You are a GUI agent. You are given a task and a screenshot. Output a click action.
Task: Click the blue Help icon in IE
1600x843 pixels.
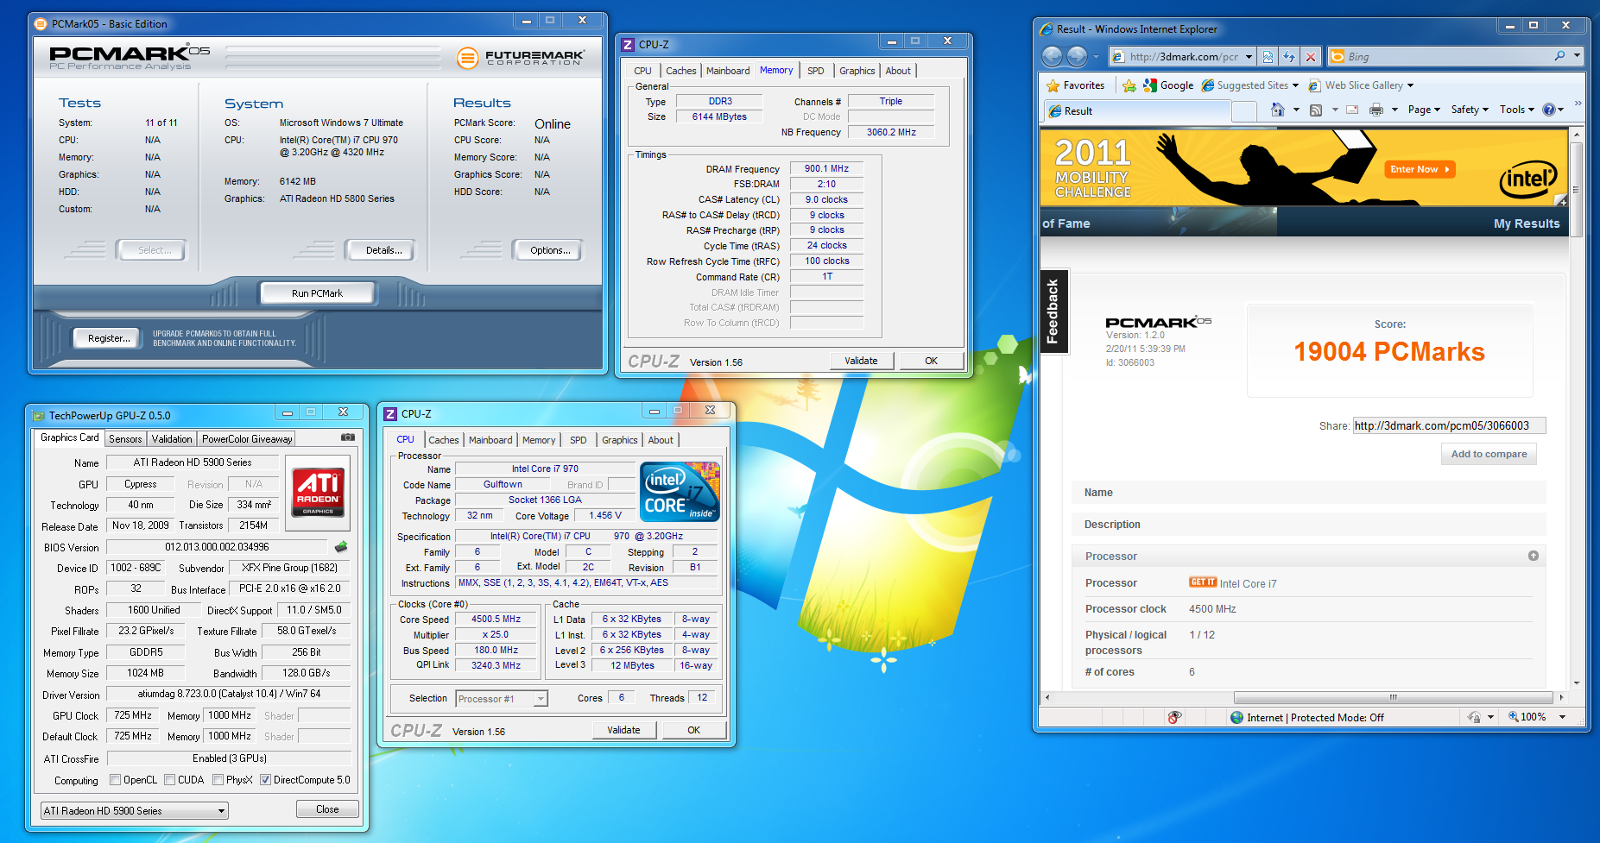1549,110
